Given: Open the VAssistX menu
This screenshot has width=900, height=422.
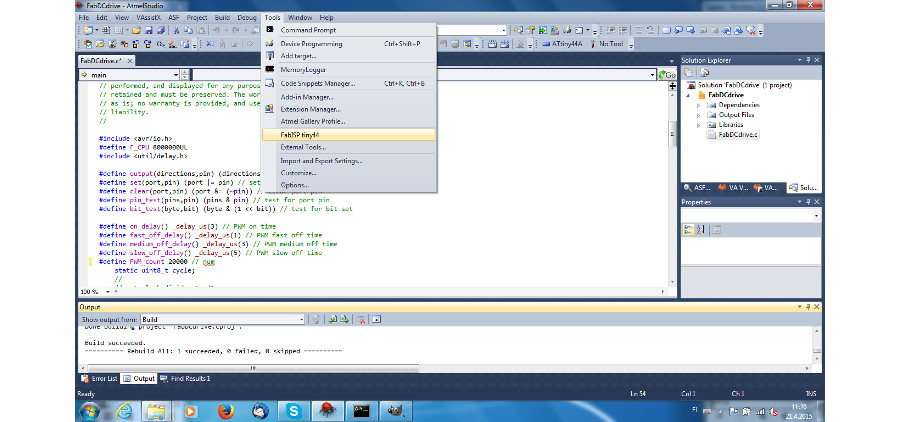Looking at the screenshot, I should click(x=149, y=18).
